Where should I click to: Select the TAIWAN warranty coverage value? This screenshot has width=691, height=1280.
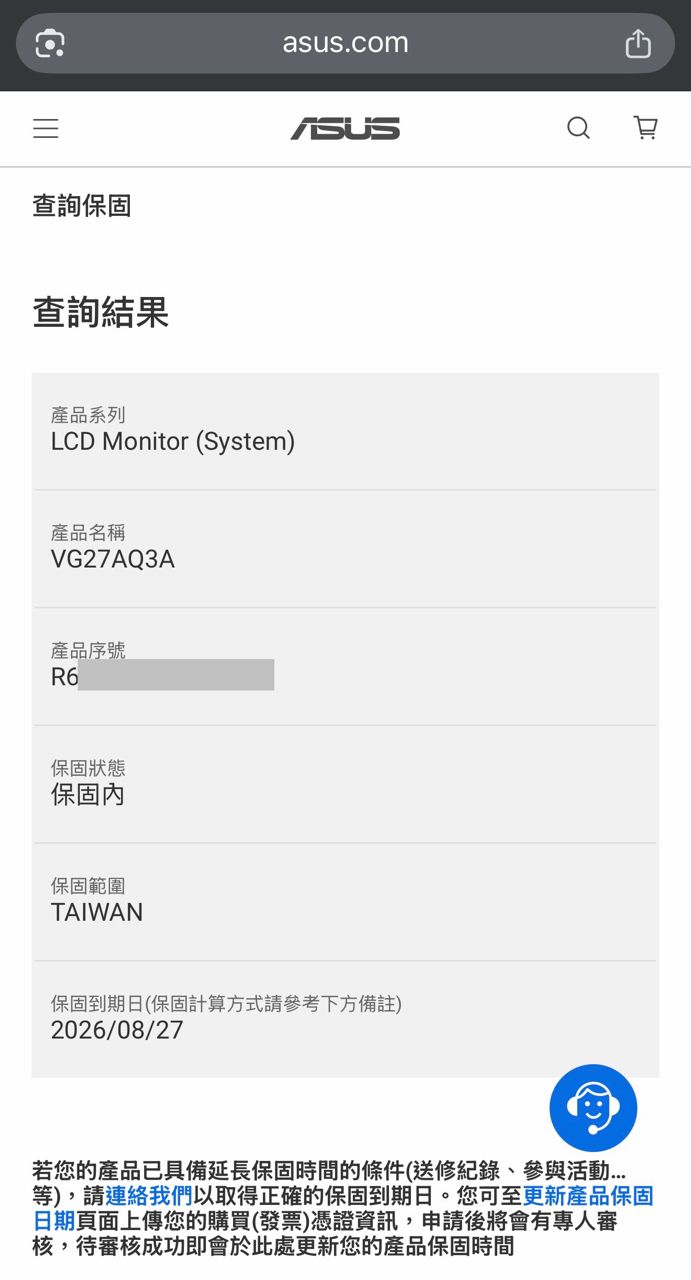(97, 912)
